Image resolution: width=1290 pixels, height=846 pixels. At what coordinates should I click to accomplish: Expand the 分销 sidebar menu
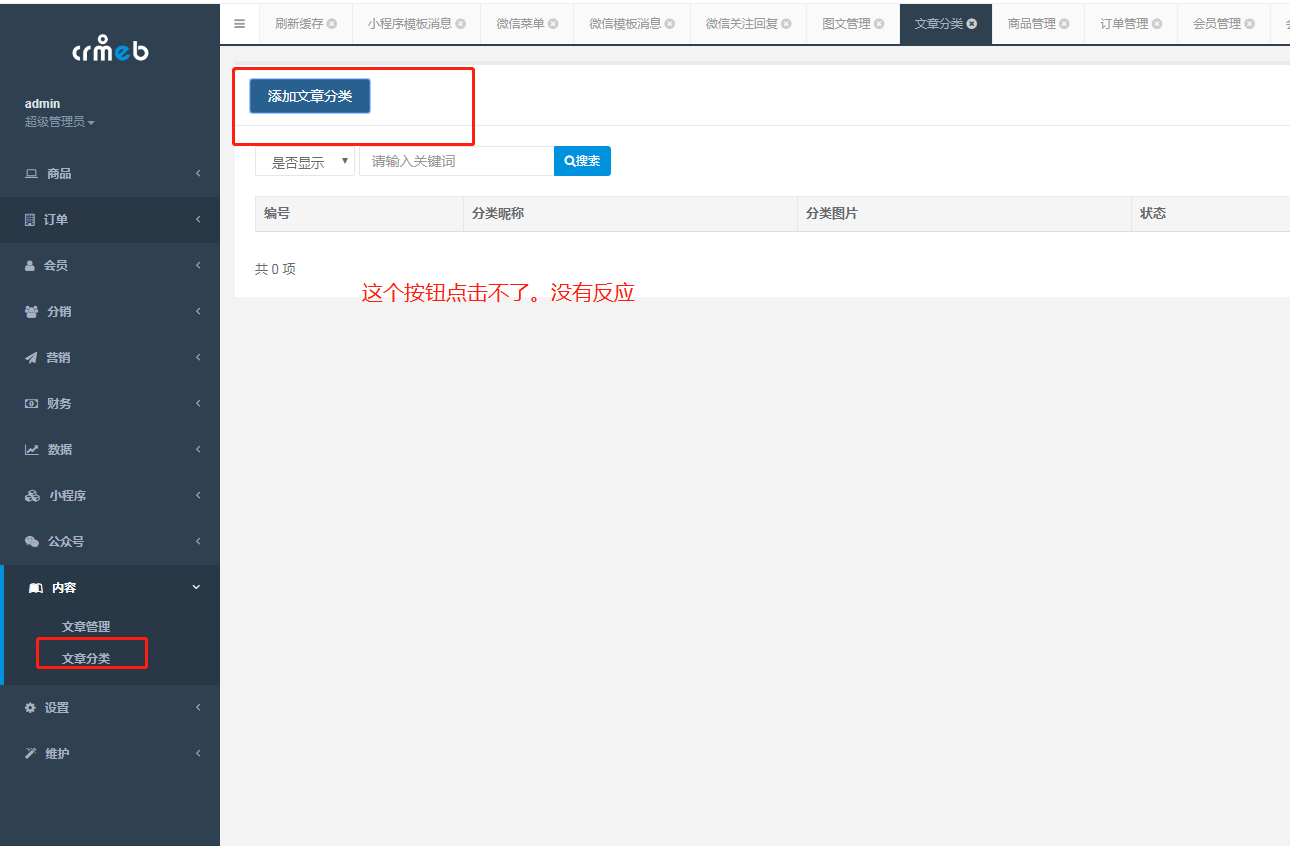pyautogui.click(x=110, y=312)
